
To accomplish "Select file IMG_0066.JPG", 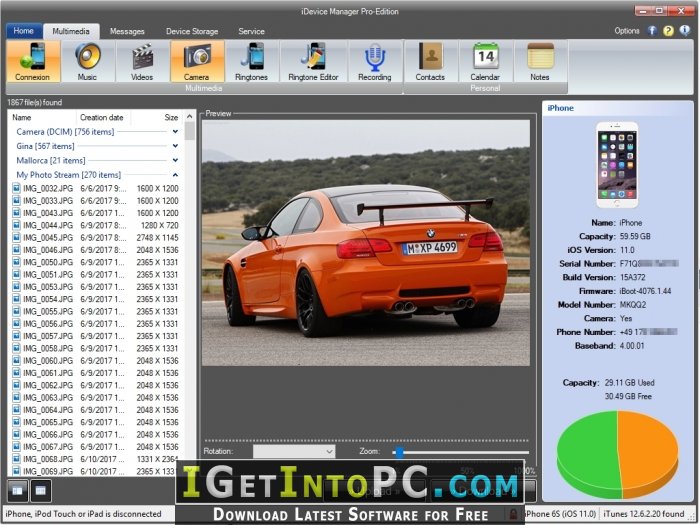I will [x=96, y=434].
